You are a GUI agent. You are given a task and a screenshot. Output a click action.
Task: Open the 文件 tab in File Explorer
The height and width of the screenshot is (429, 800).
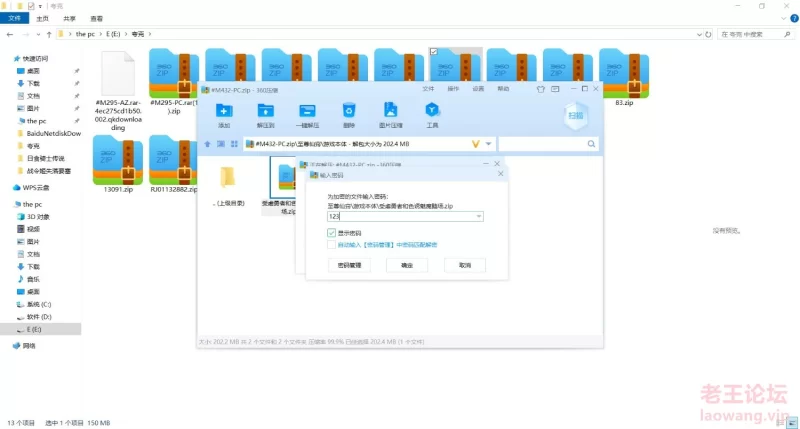coord(14,18)
